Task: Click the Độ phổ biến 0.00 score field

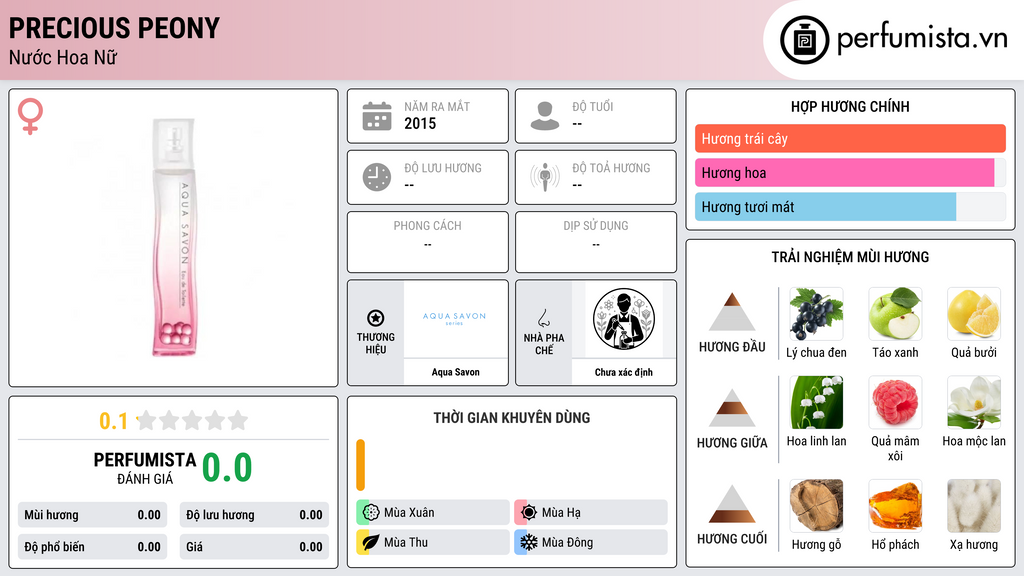Action: [92, 547]
